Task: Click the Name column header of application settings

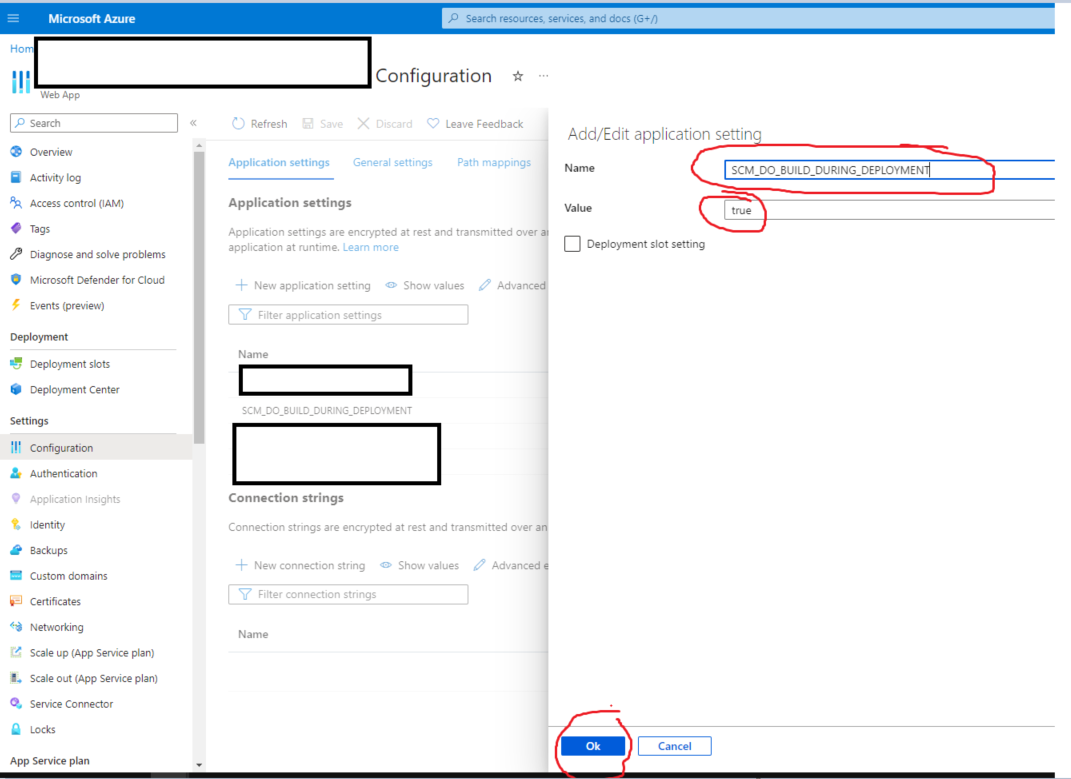Action: (253, 354)
